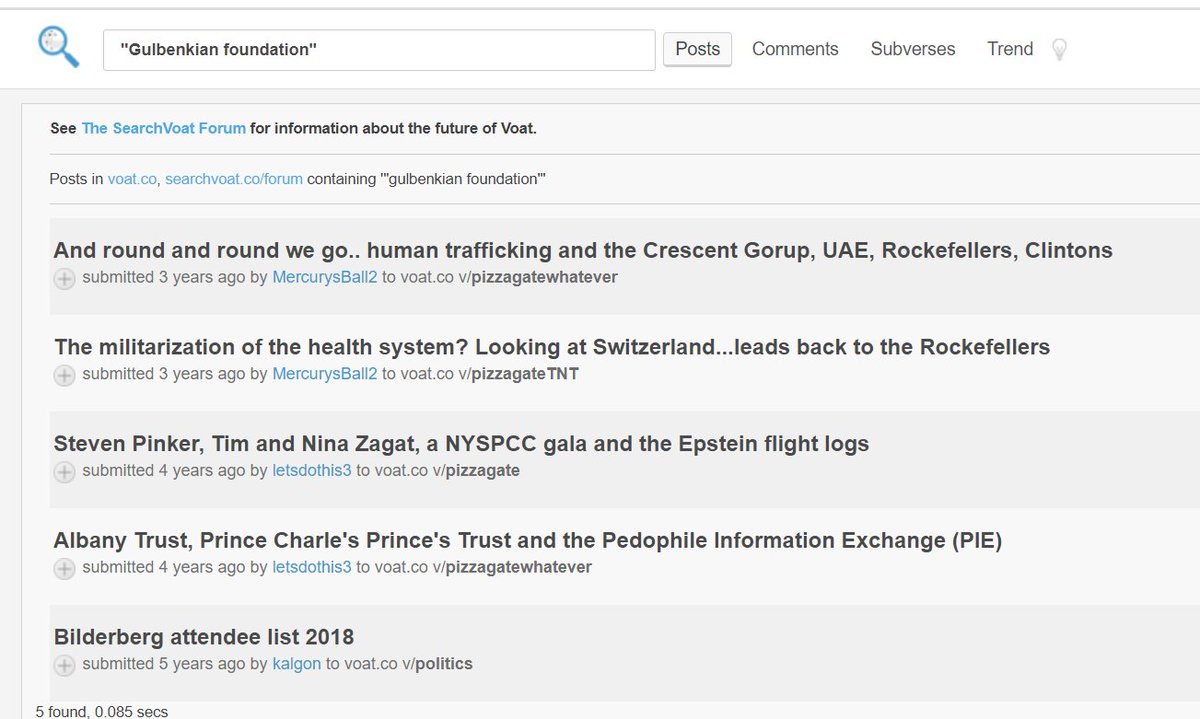Open the Trend tab
1200x719 pixels.
click(x=1010, y=49)
